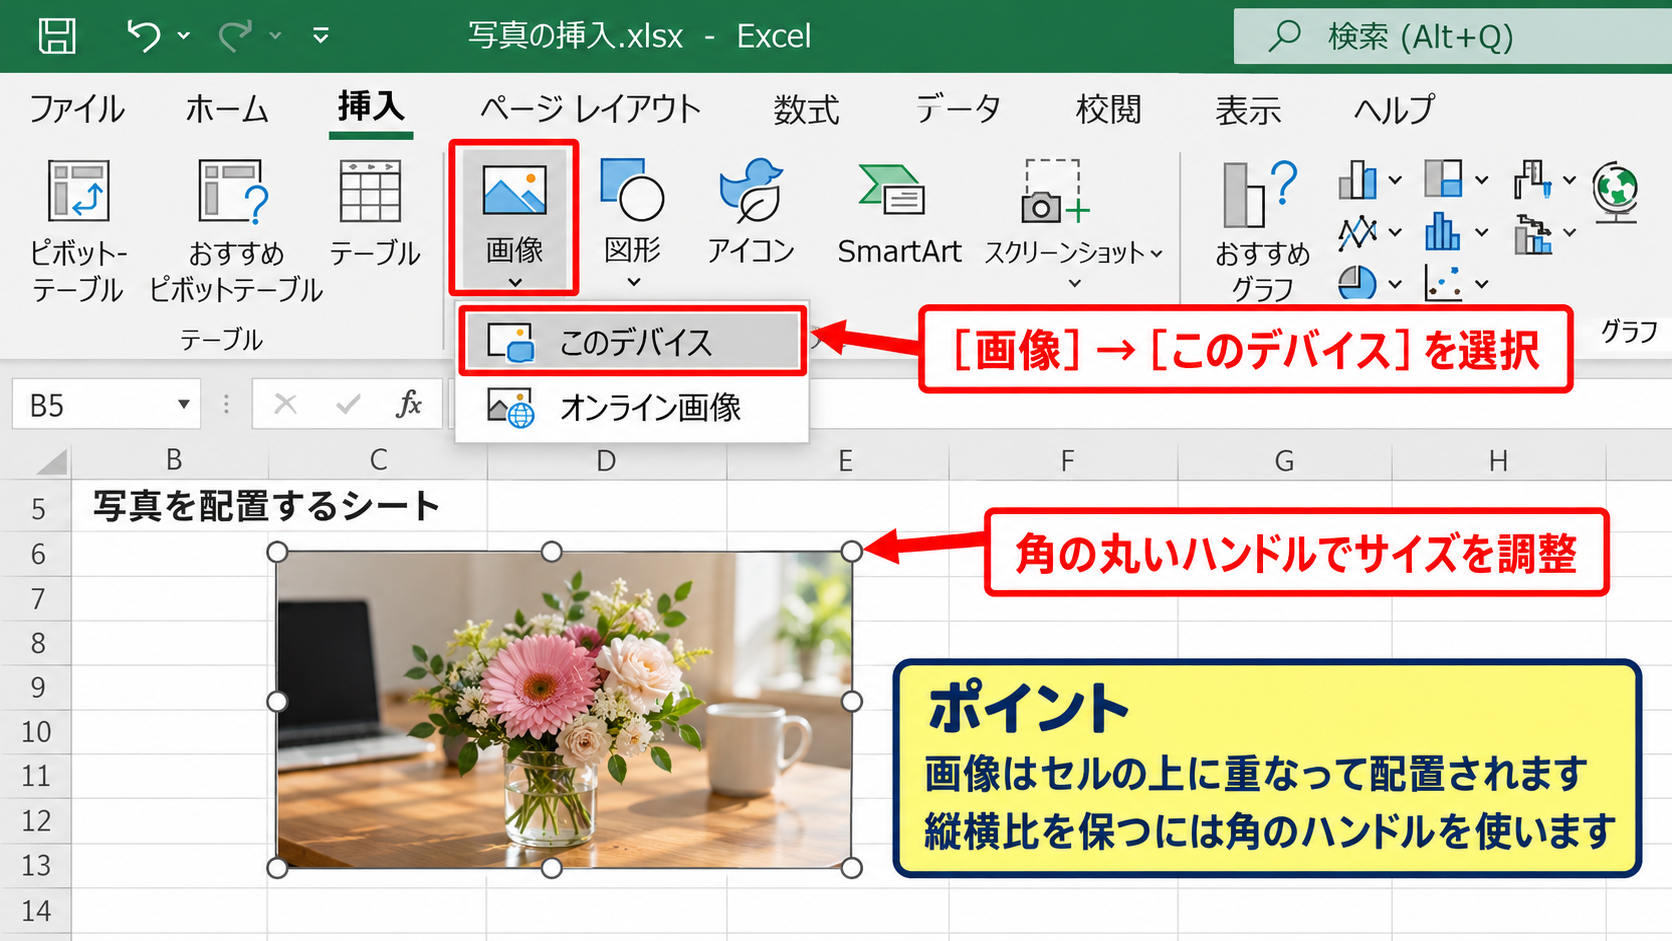Click the Undo arrow icon

pos(143,36)
